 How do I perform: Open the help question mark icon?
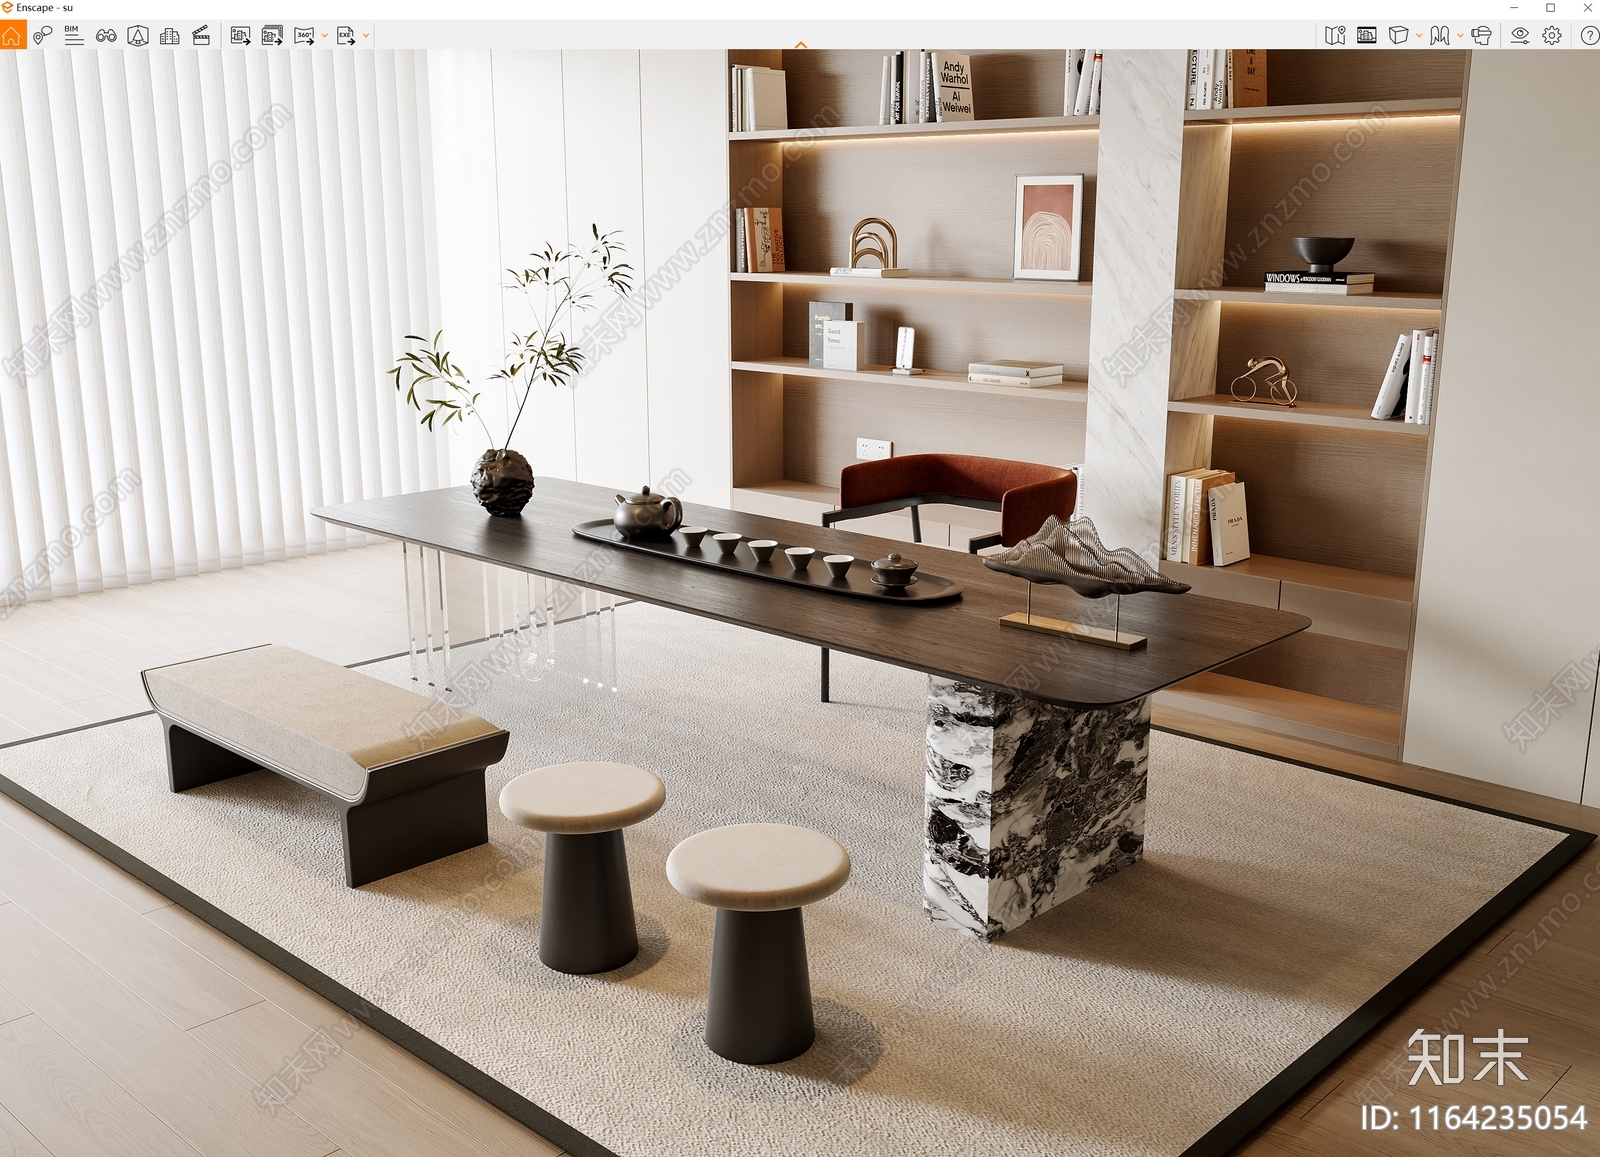coord(1589,36)
